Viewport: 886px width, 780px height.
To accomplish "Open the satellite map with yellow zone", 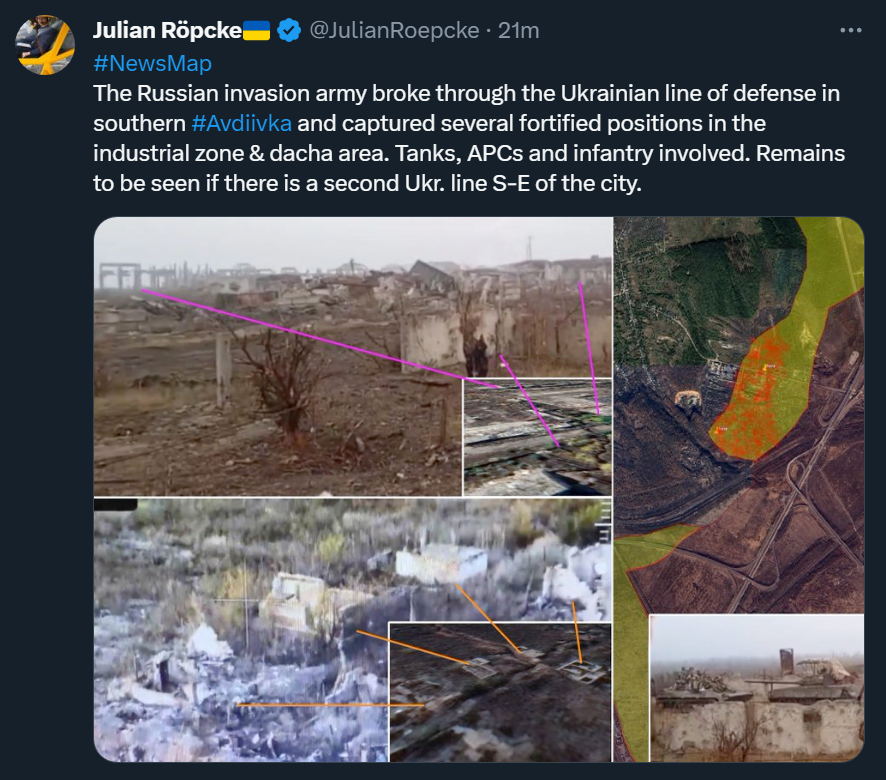I will click(739, 415).
